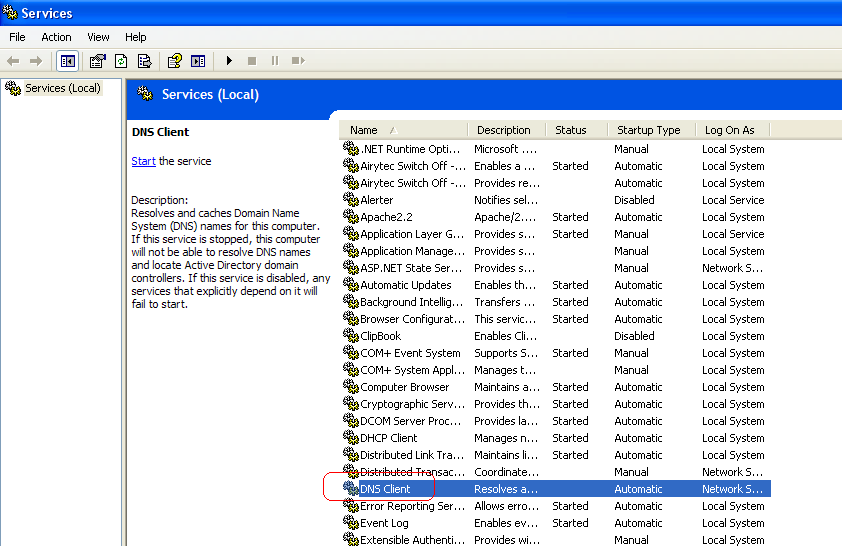
Task: Click the gear icon of Apache2.2 service
Action: click(x=351, y=216)
